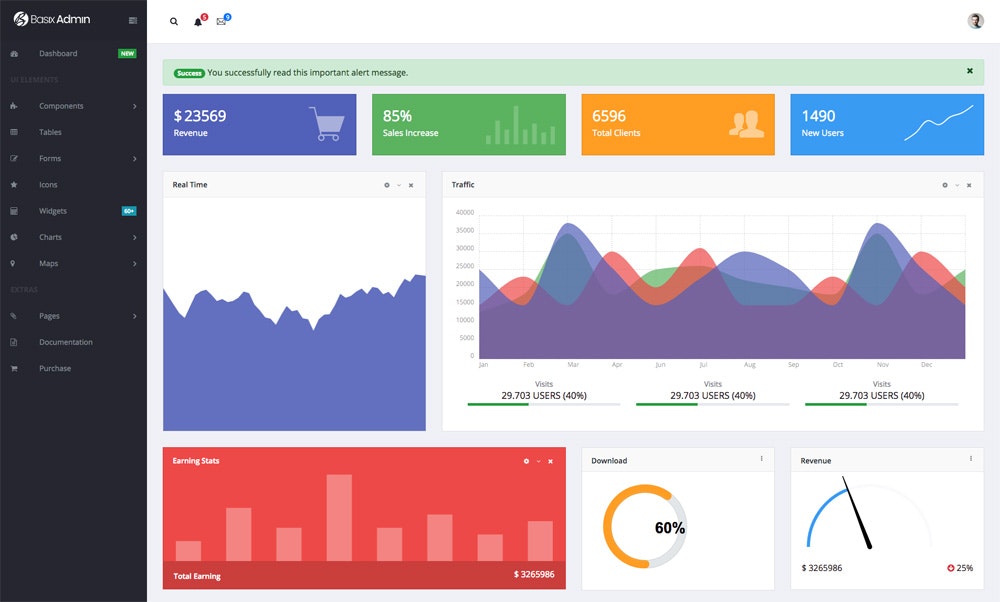Open the Widgets sidebar menu item
Screen dimensions: 1000x602
click(55, 211)
